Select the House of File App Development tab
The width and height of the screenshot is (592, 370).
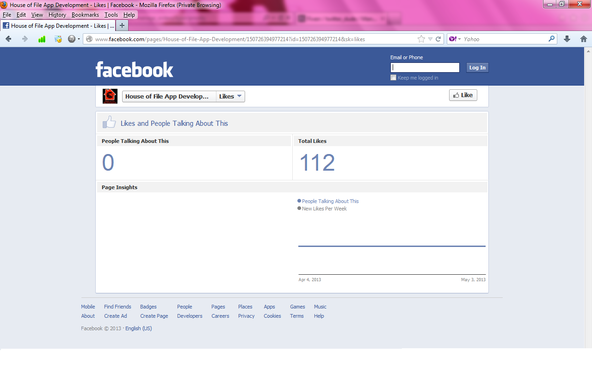pyautogui.click(x=58, y=26)
